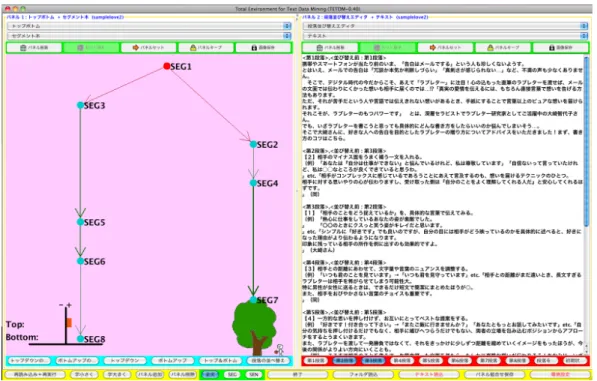Image resolution: width=597 pixels, height=381 pixels.
Task: Select the SEG2 node in tree
Action: tap(253, 144)
